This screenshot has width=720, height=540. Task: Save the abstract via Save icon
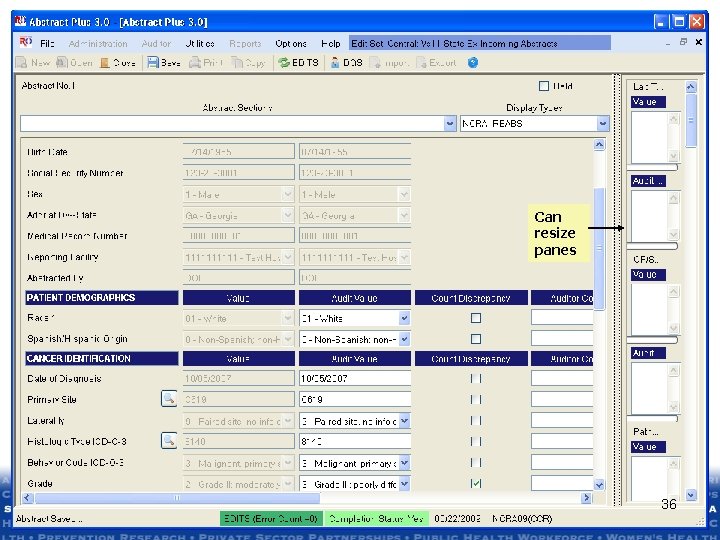(153, 62)
